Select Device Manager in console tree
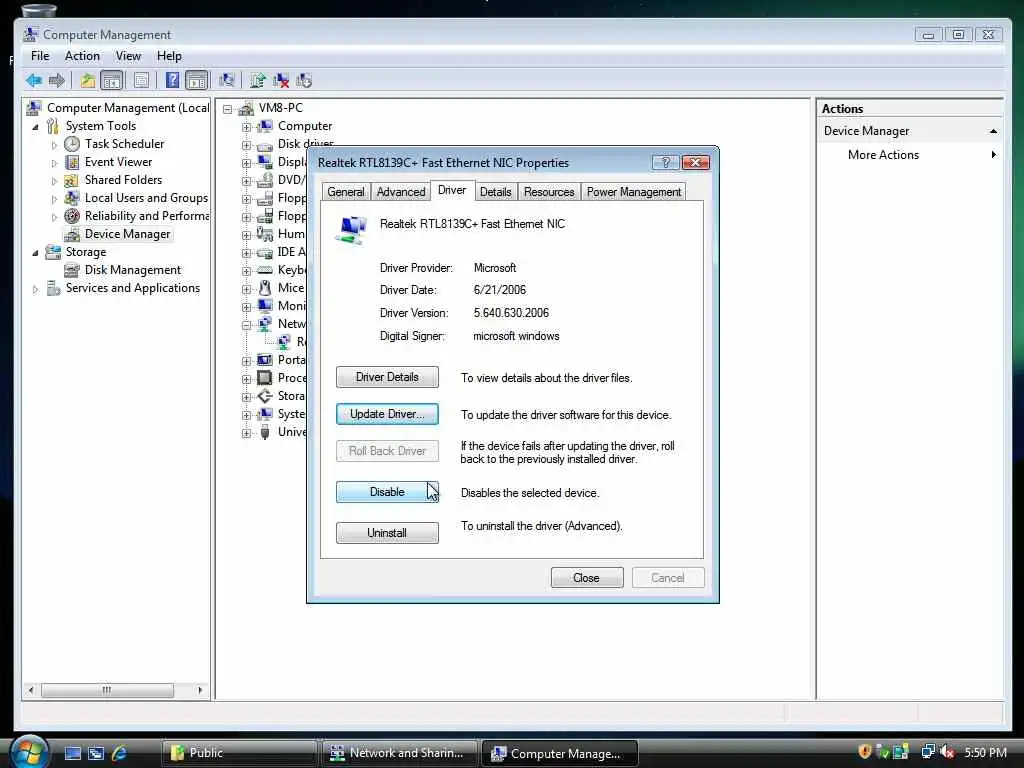This screenshot has height=768, width=1024. [x=127, y=234]
